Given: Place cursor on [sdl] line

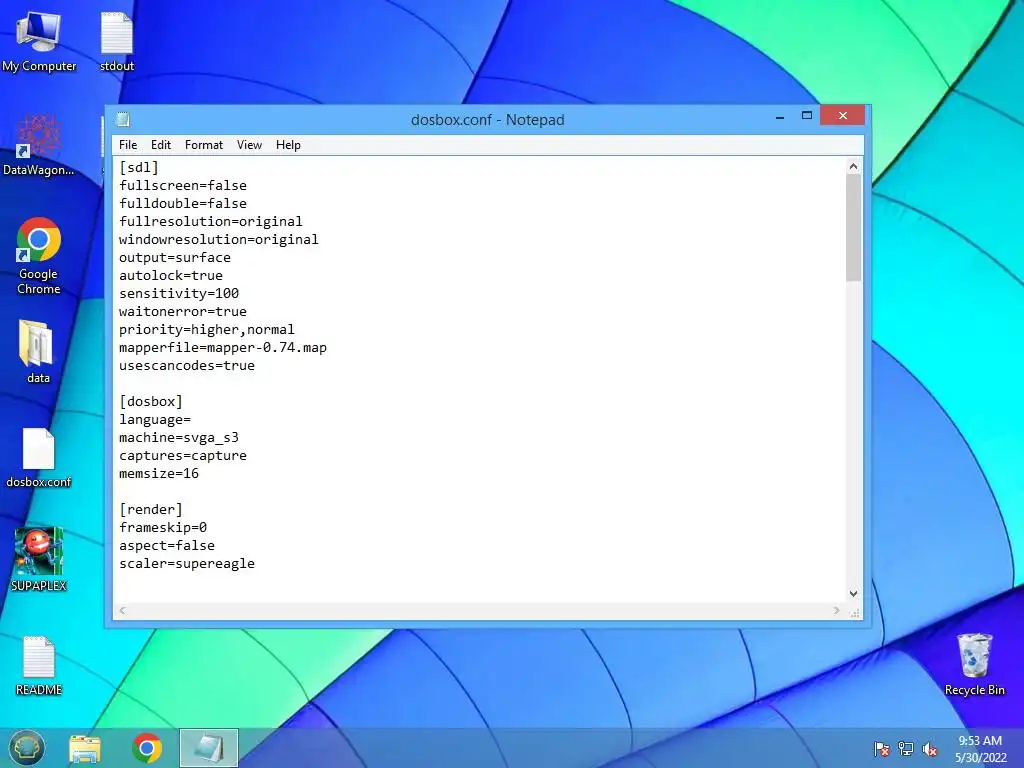Looking at the screenshot, I should point(138,168).
